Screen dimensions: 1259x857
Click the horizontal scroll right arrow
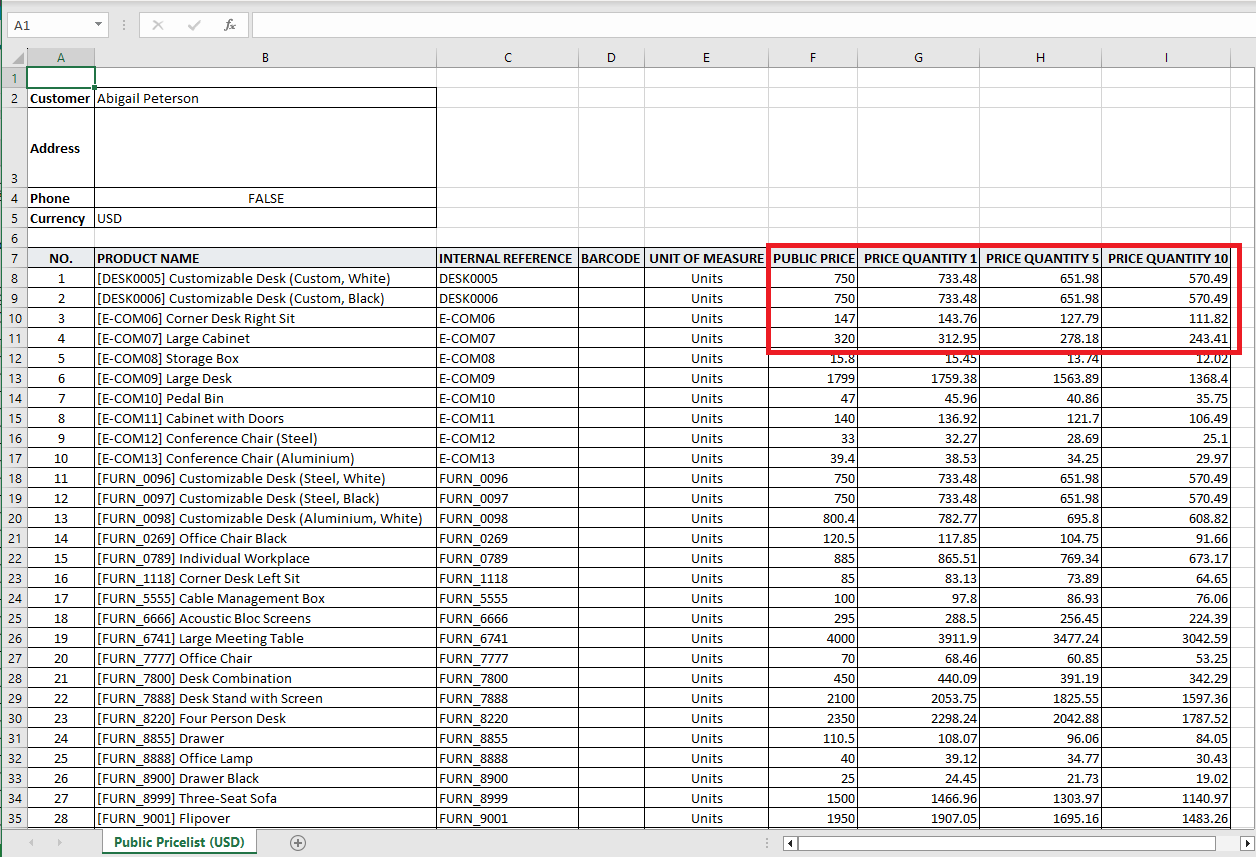click(x=1246, y=844)
